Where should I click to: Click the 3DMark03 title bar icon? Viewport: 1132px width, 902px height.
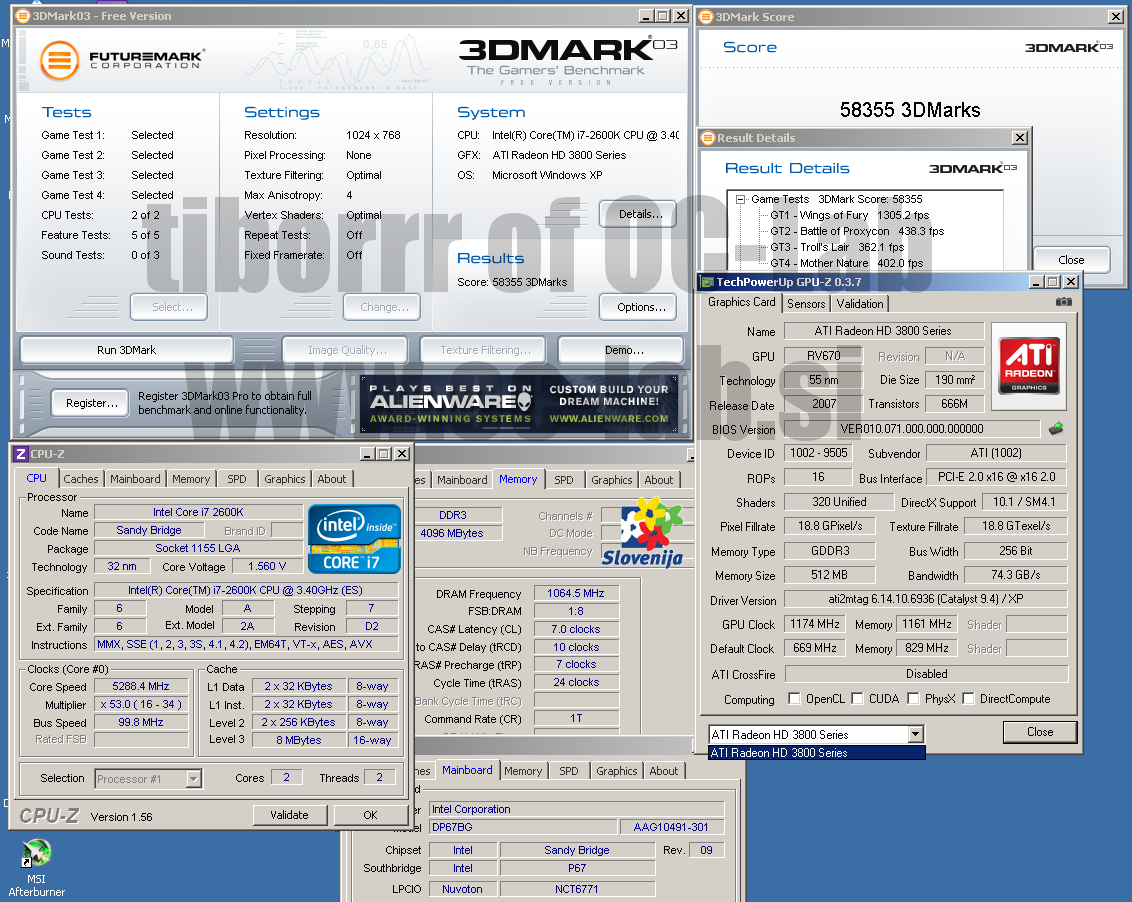click(x=22, y=15)
